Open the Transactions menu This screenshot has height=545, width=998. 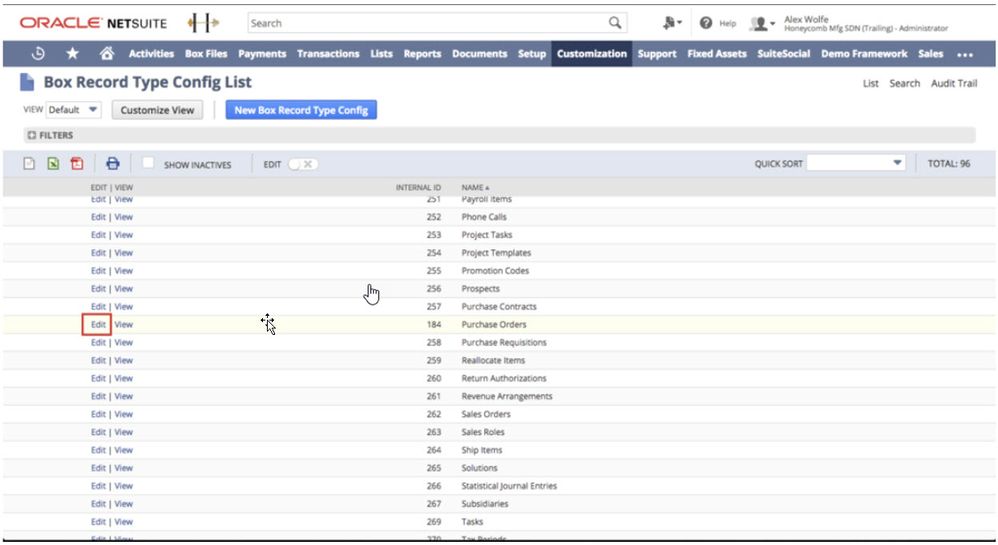(328, 54)
